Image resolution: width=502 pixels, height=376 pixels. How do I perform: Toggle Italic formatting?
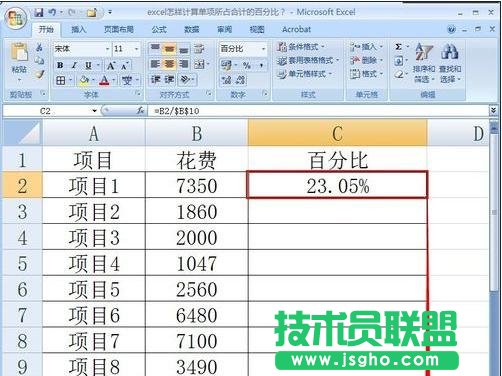pos(74,65)
